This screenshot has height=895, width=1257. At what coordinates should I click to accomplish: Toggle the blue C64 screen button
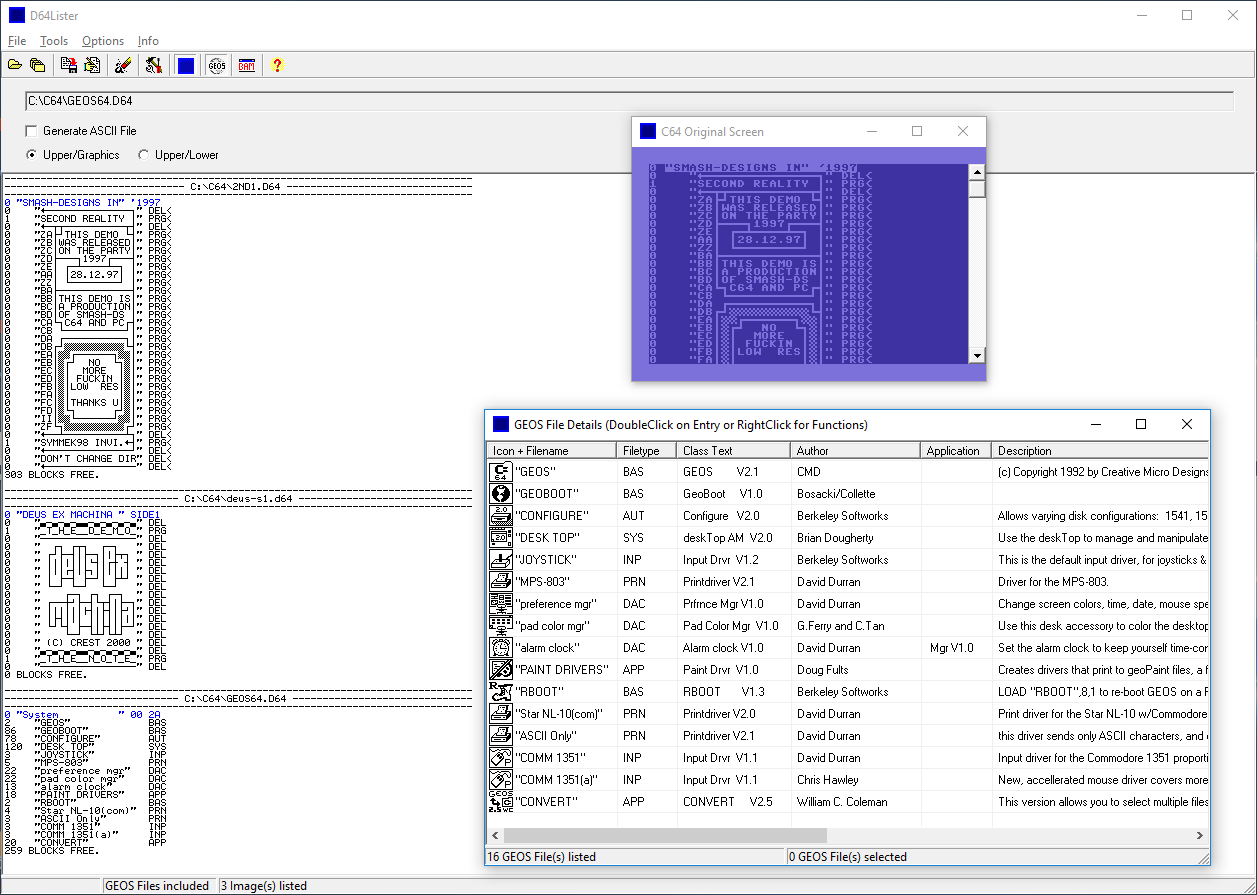[x=185, y=66]
